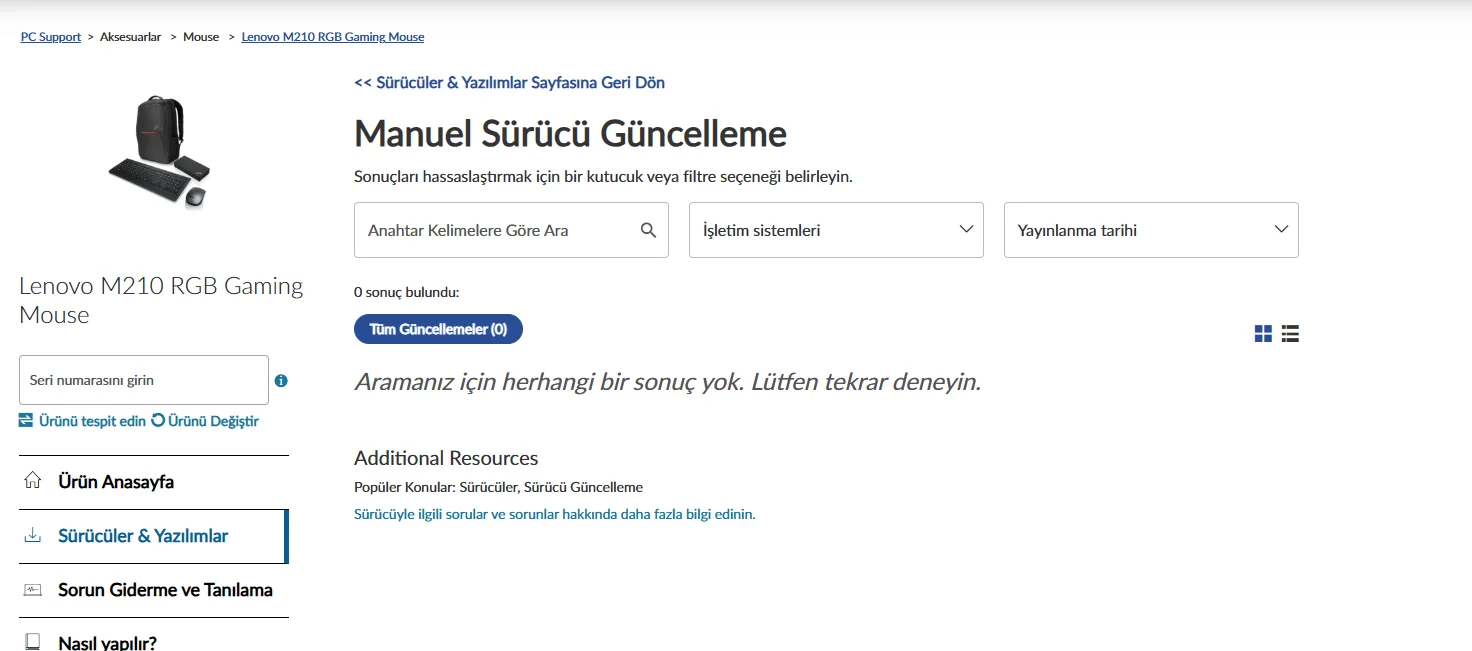Image resolution: width=1472 pixels, height=651 pixels.
Task: Open the Sürücüyle ilgili sorular link
Action: click(x=555, y=514)
